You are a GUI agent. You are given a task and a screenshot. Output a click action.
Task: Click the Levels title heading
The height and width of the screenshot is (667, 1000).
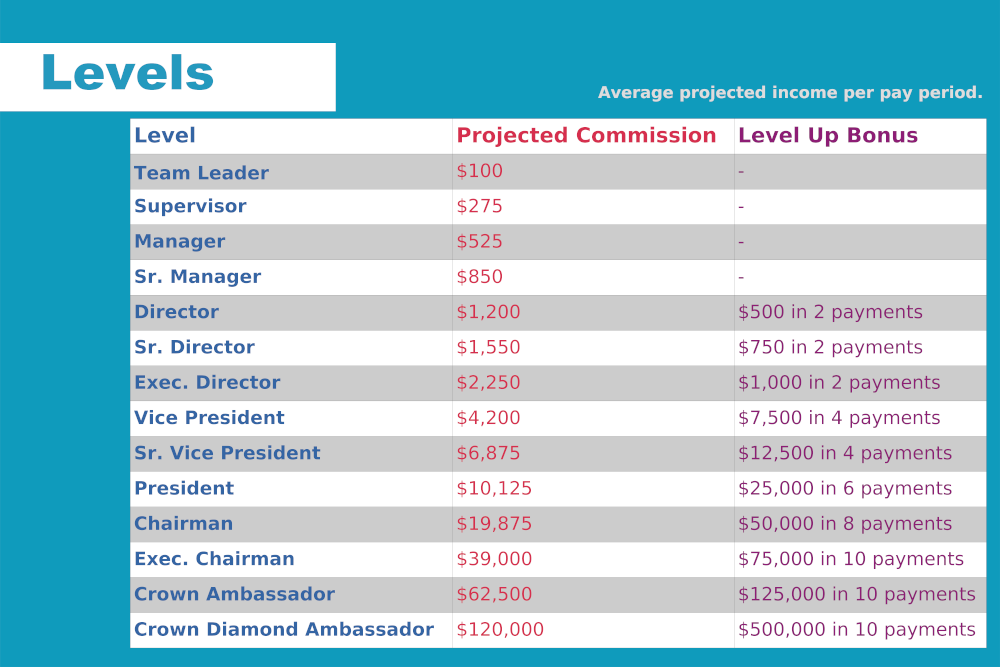[x=128, y=74]
